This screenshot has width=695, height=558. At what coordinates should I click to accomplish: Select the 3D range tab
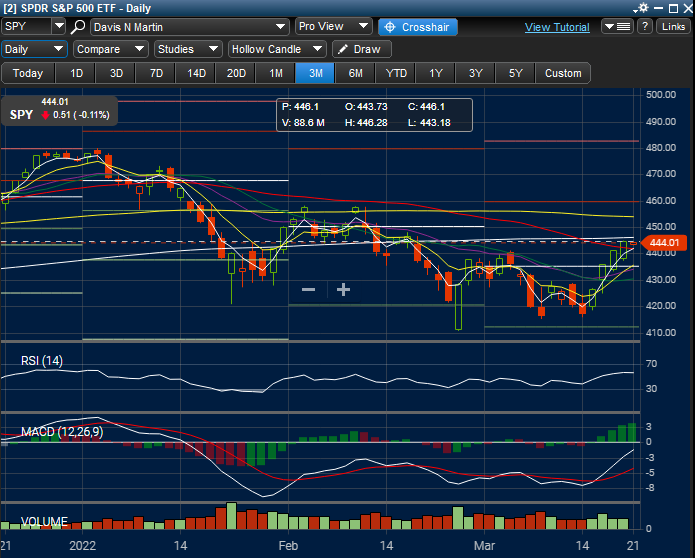[x=116, y=73]
